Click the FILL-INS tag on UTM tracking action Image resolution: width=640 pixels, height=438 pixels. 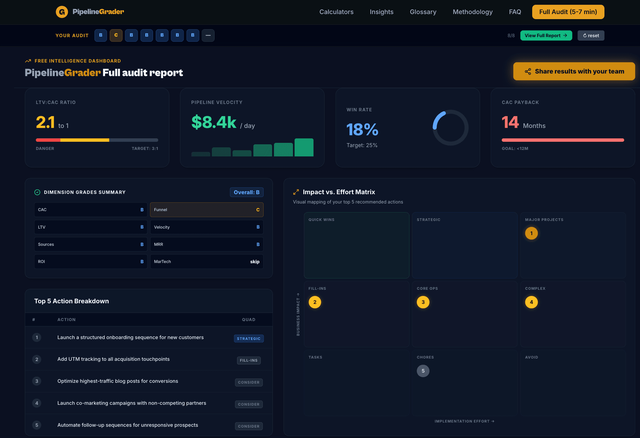click(x=249, y=360)
